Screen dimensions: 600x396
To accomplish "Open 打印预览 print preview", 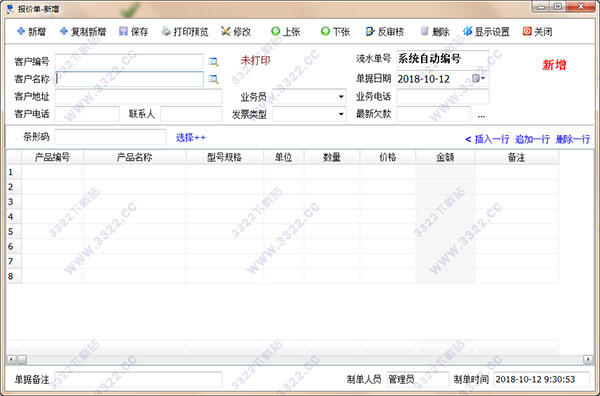I will coord(185,32).
